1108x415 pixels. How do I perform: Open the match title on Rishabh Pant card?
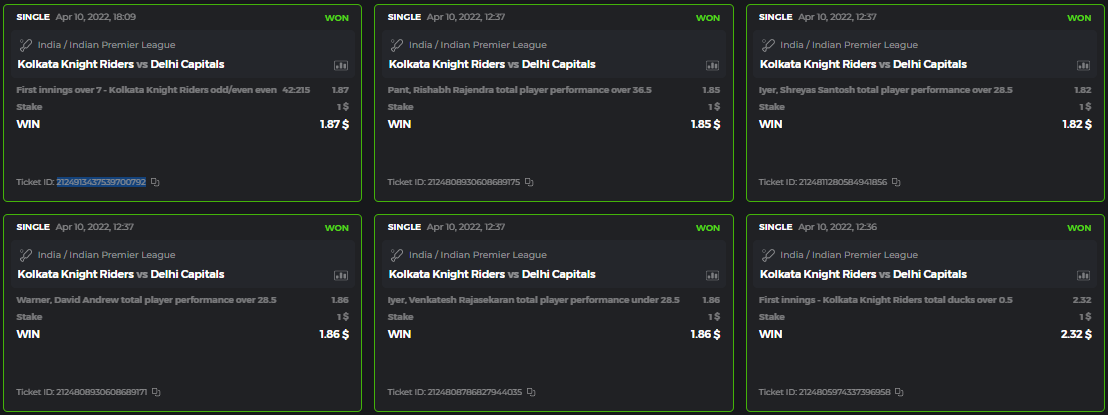(492, 65)
